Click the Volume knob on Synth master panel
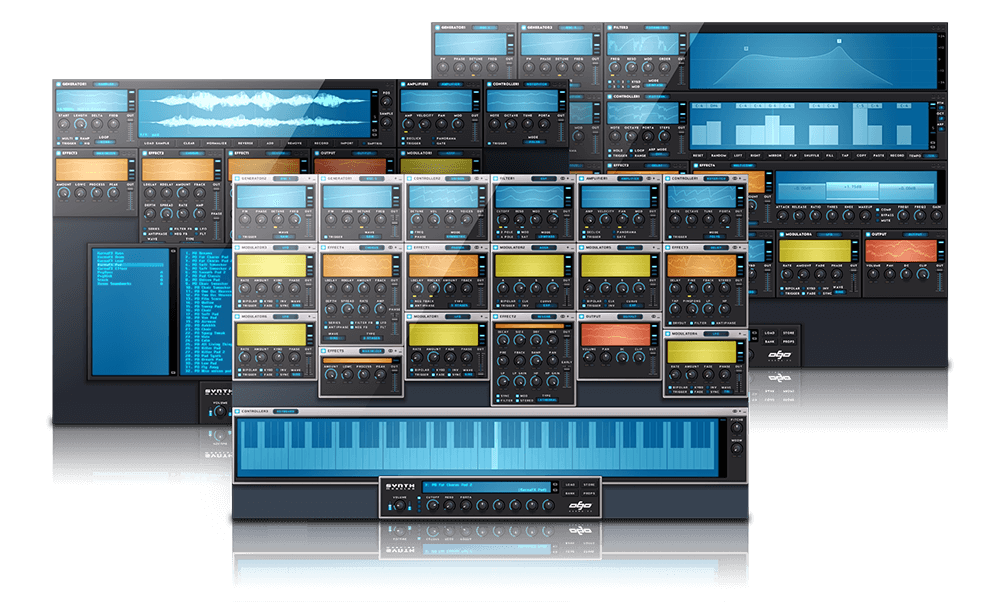The image size is (1000, 602). [x=399, y=507]
